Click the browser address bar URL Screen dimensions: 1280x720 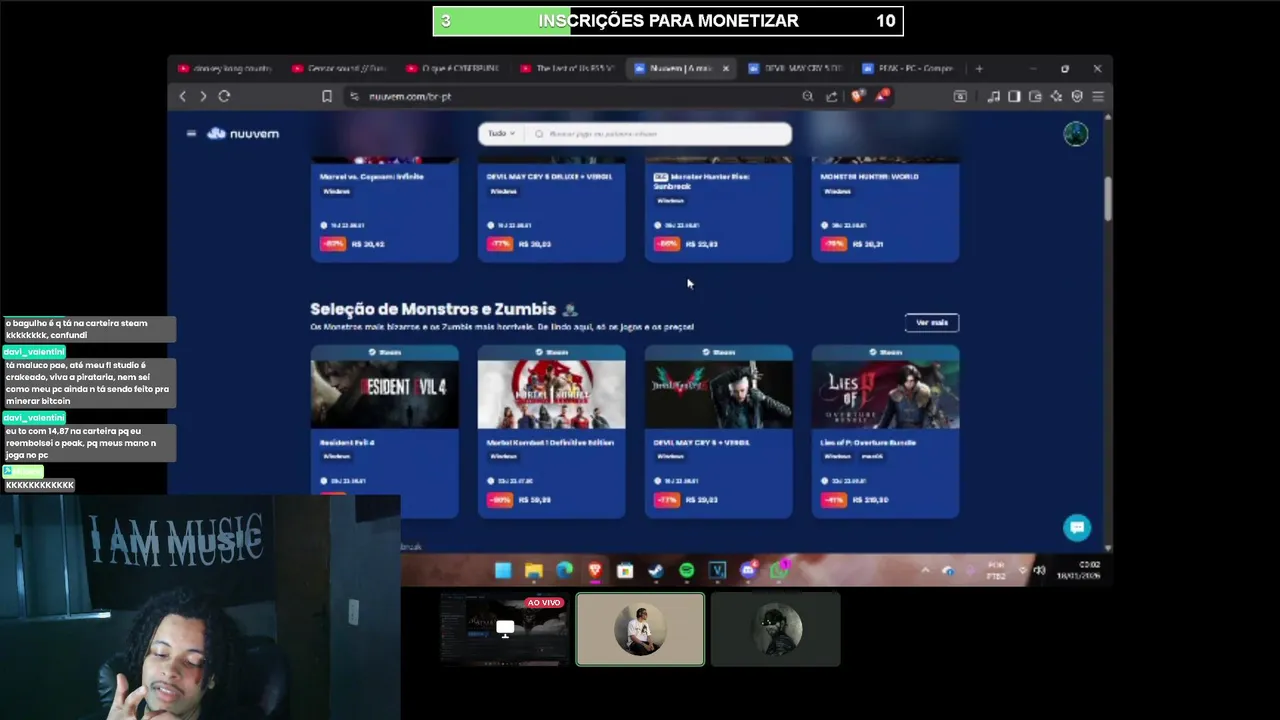tap(410, 96)
